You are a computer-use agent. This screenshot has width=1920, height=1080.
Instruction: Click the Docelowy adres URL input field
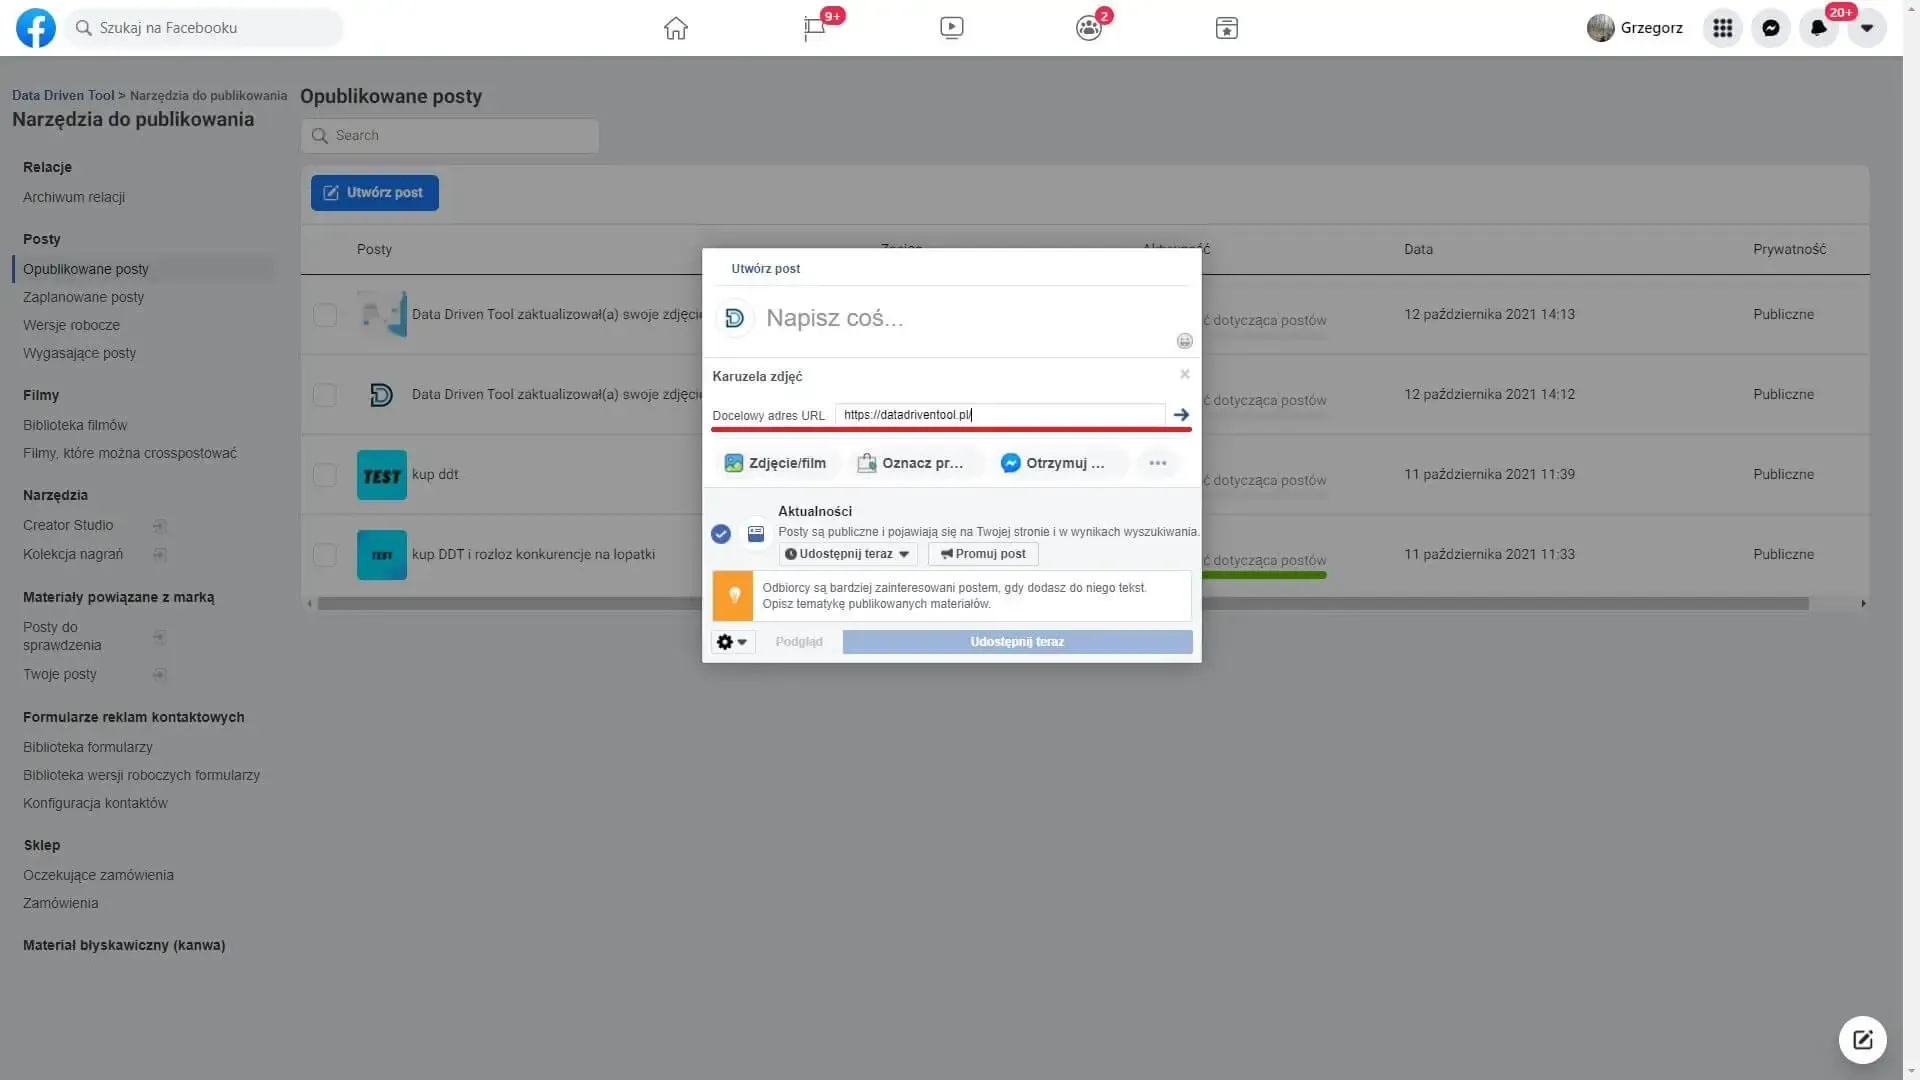1000,415
